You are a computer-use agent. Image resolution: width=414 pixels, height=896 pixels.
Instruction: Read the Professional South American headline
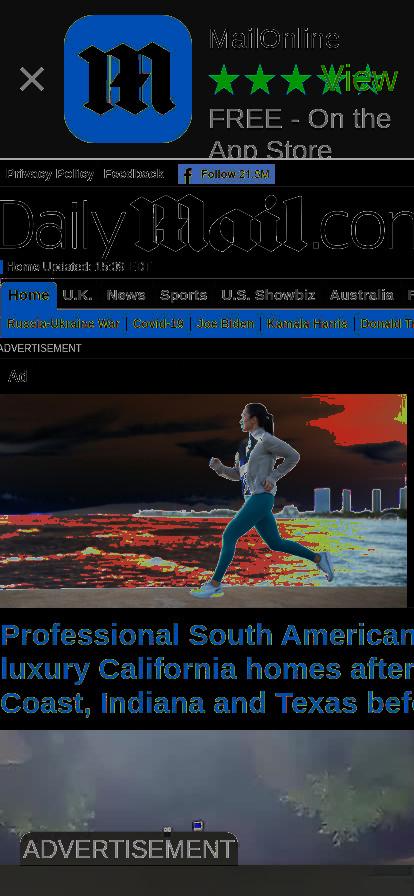[x=207, y=669]
